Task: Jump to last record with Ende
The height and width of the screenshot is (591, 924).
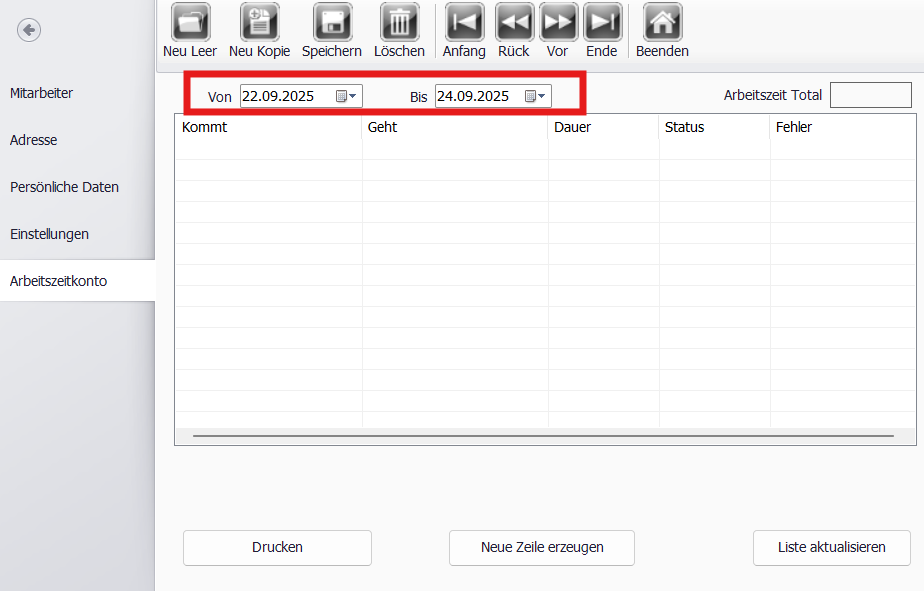Action: 602,22
